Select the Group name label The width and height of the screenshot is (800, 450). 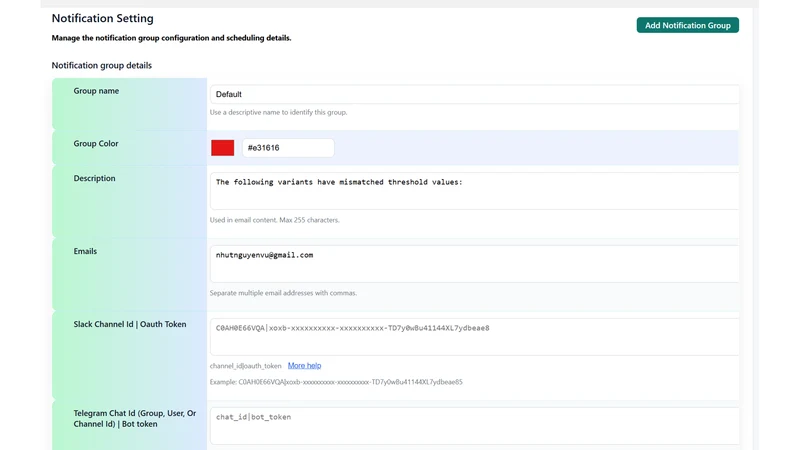click(96, 91)
